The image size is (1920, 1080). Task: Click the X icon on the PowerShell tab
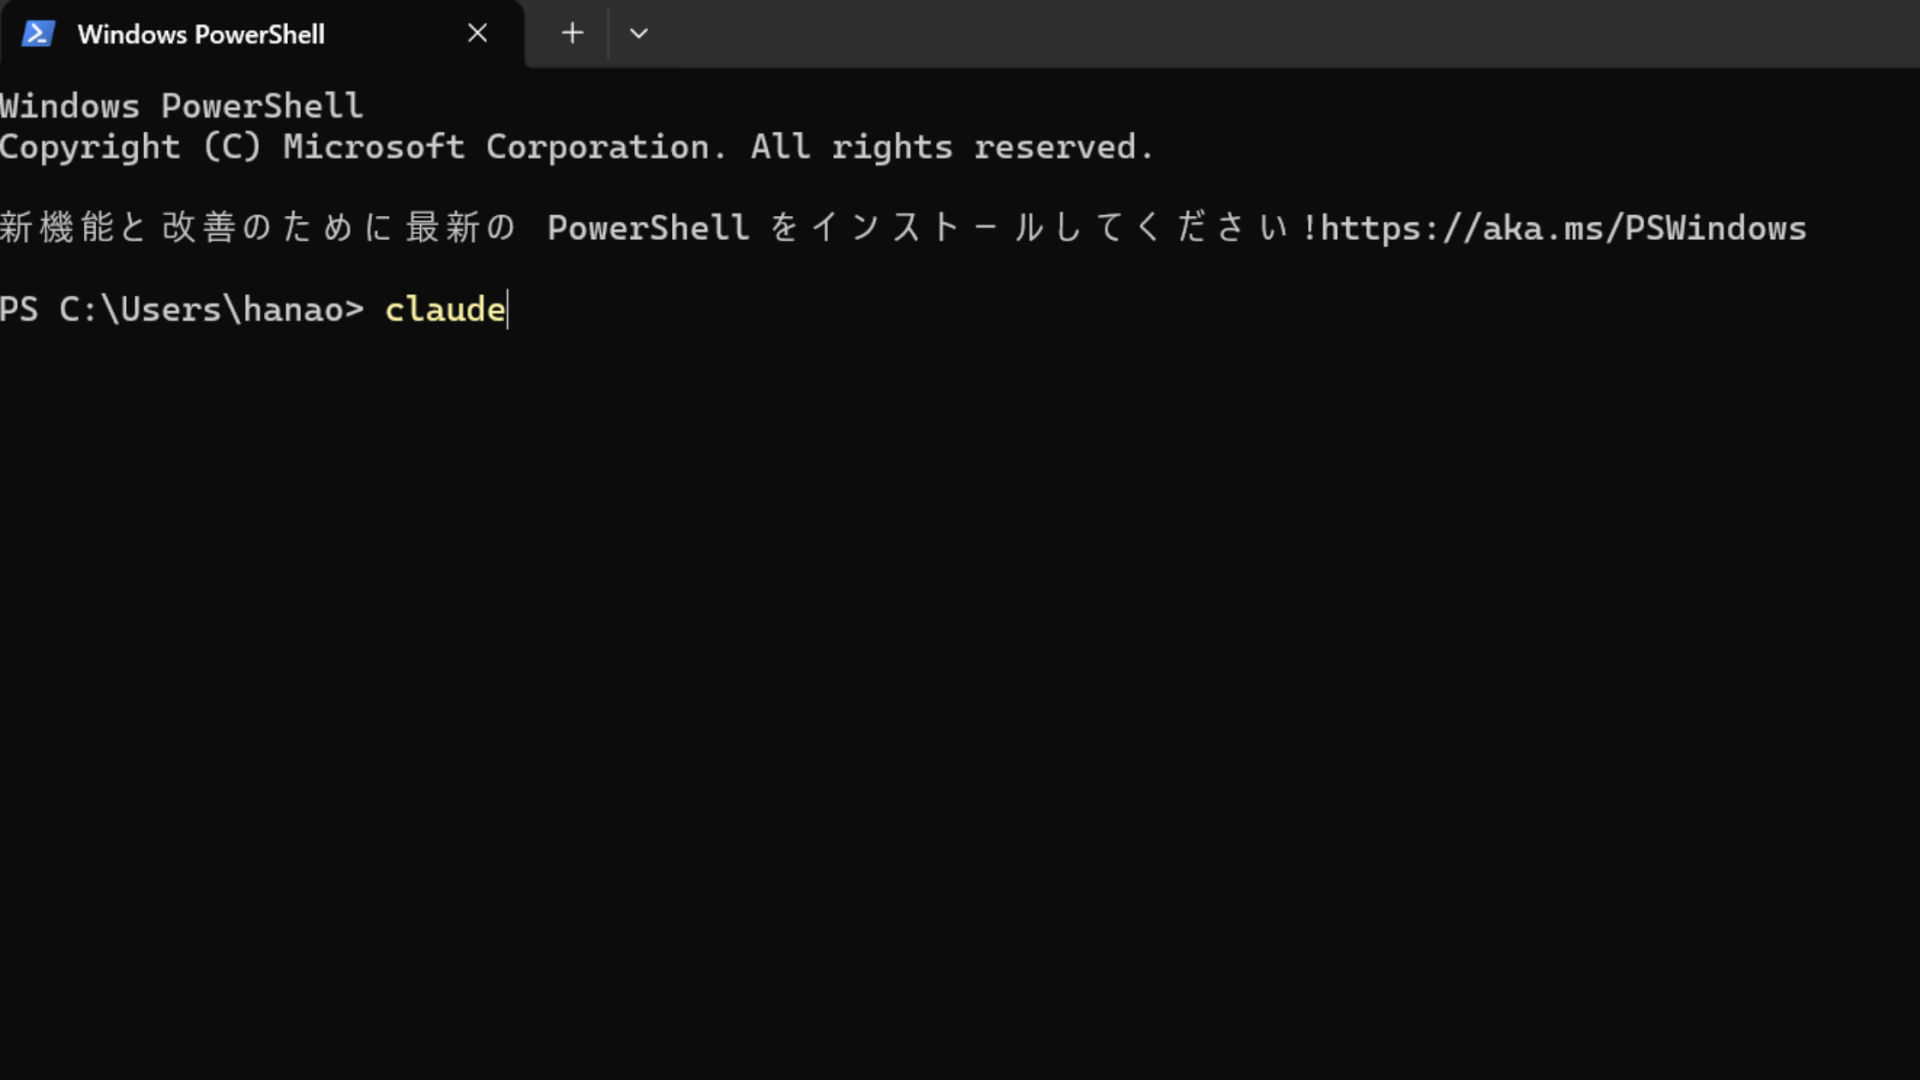pos(477,33)
